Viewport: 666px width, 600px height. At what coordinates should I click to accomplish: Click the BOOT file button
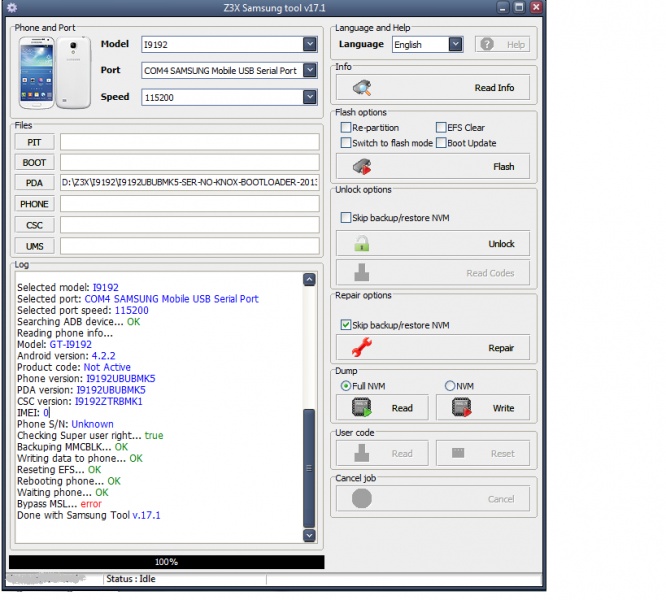34,162
